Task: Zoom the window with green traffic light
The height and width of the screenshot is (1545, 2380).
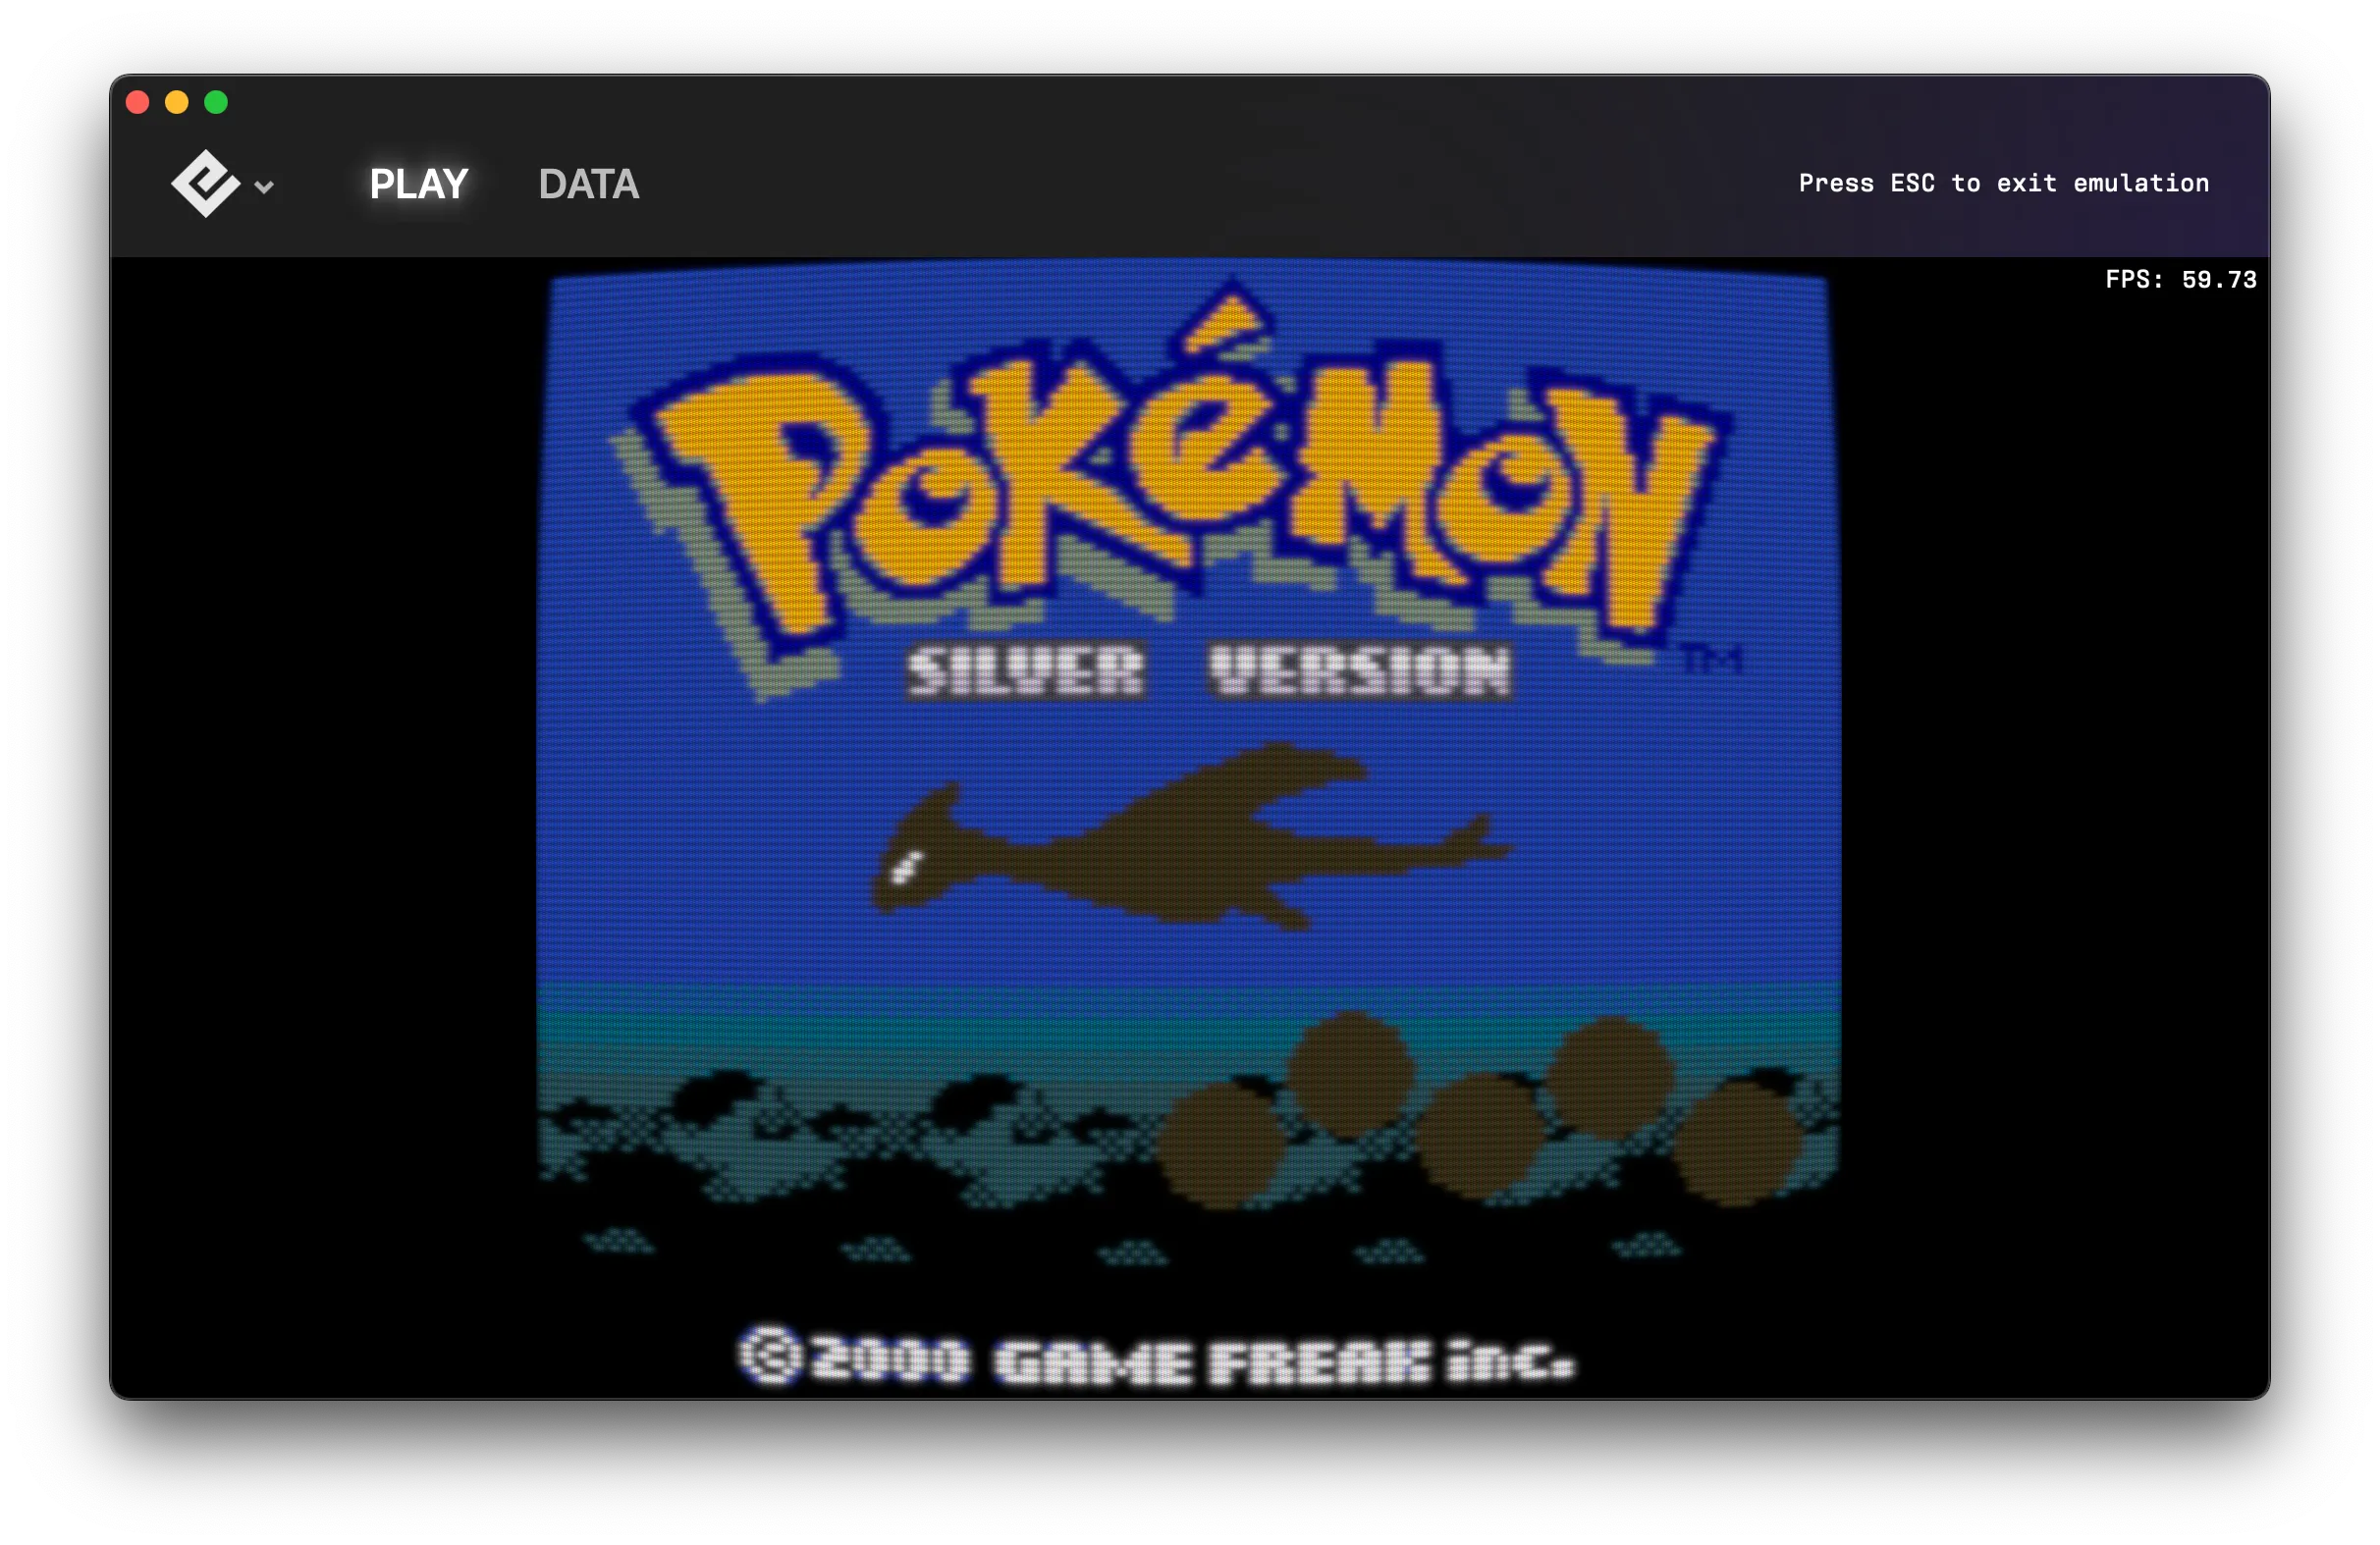Action: pyautogui.click(x=217, y=102)
